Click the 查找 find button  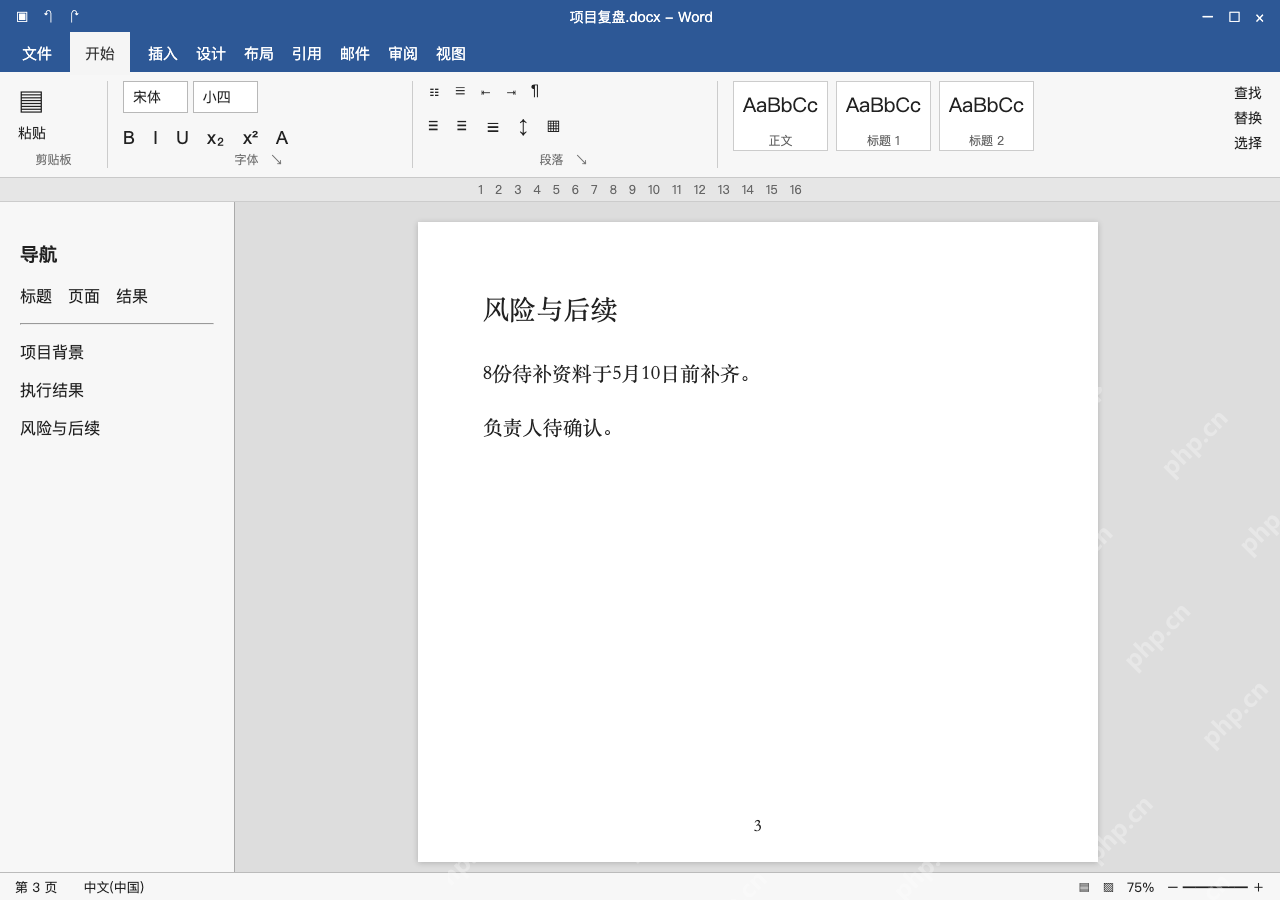1248,93
